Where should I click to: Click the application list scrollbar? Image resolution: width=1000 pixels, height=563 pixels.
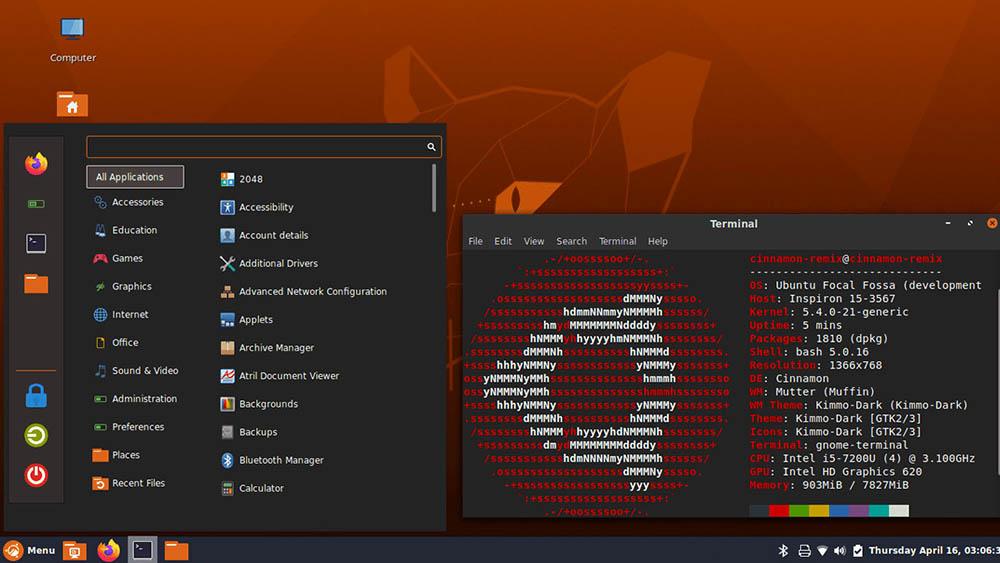click(434, 188)
